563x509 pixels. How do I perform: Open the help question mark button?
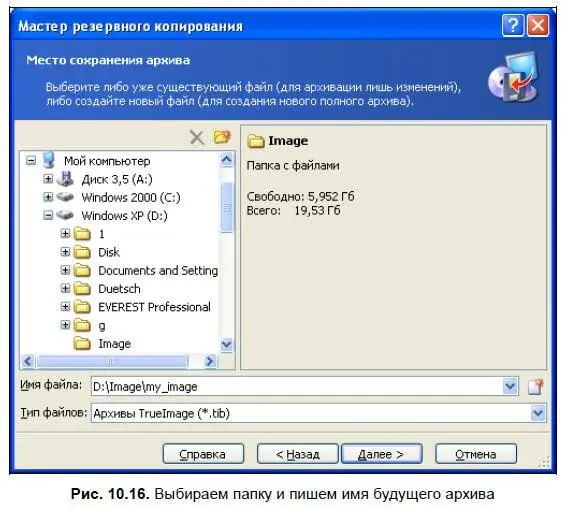click(513, 25)
